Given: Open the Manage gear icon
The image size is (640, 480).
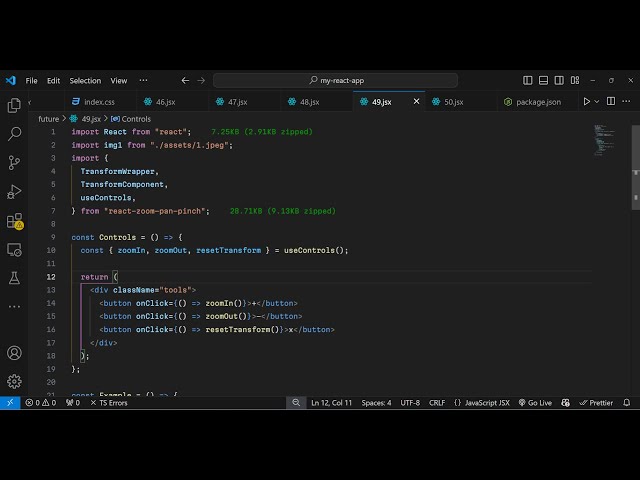Looking at the screenshot, I should coord(14,381).
